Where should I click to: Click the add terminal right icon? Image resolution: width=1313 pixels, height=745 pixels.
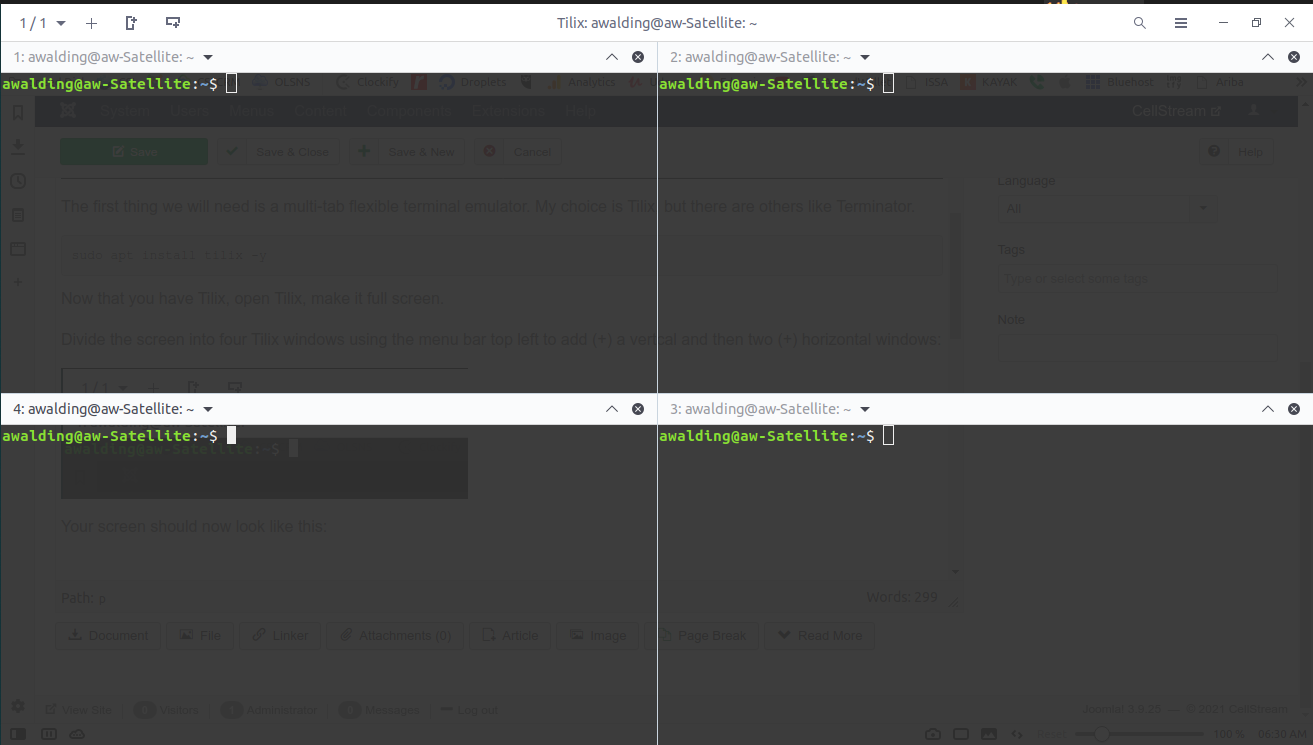coord(131,23)
